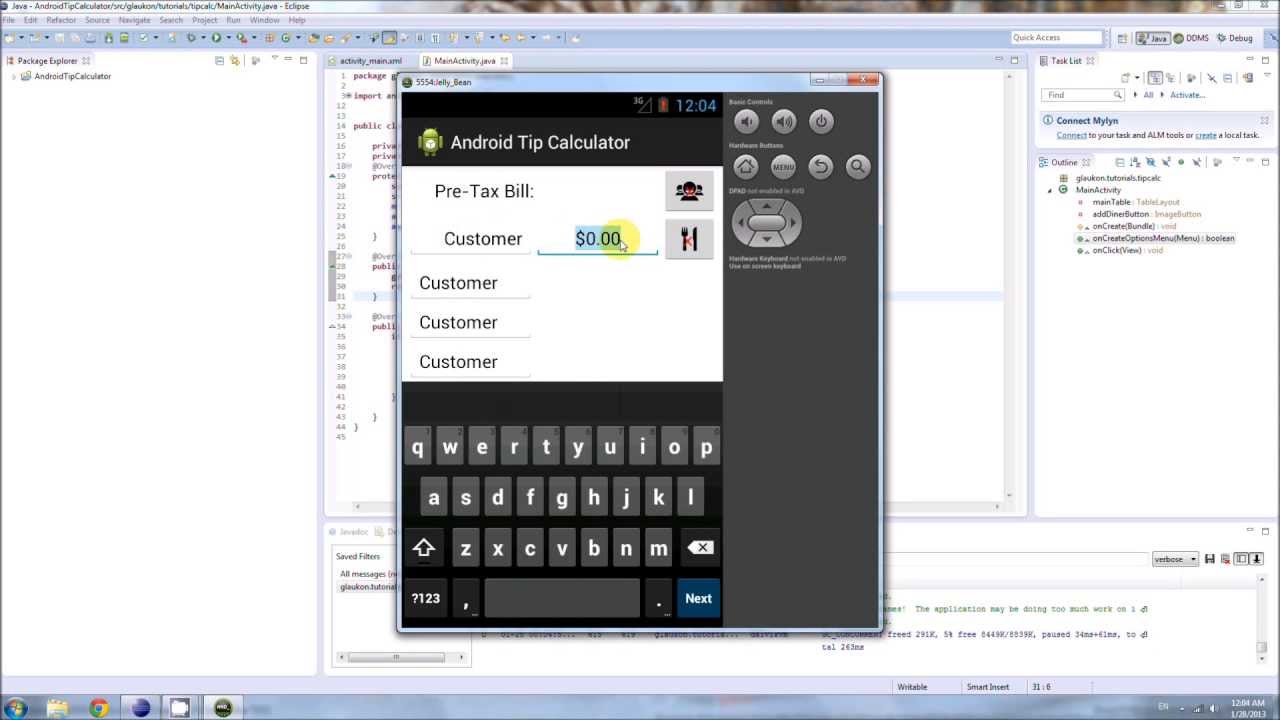Click File Explorer icon in taskbar
Screen dimensions: 1280x720
pos(57,708)
